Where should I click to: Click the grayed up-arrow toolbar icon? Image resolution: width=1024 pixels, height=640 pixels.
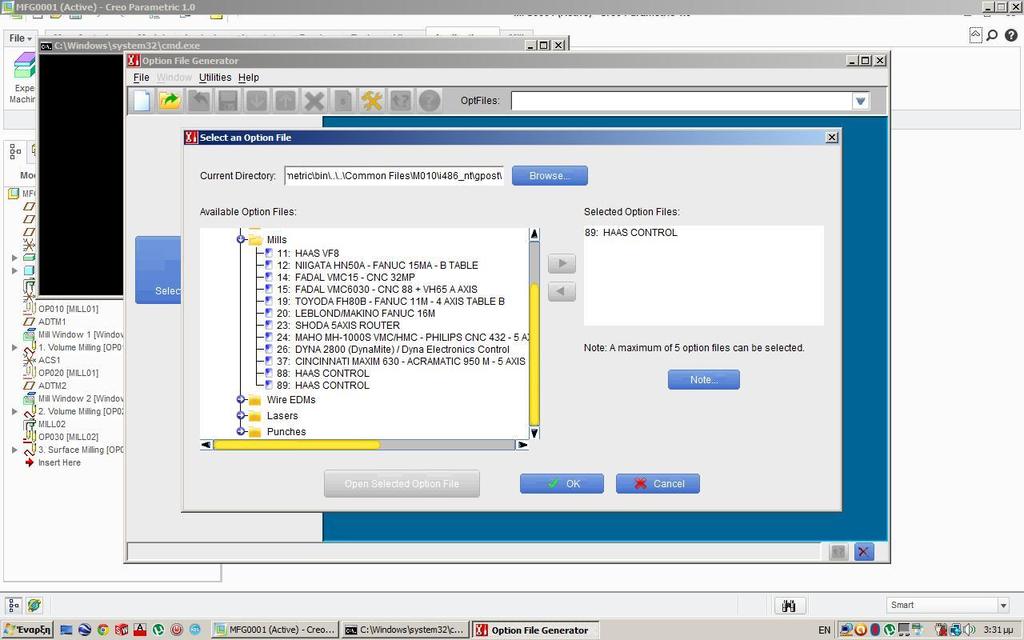click(285, 101)
